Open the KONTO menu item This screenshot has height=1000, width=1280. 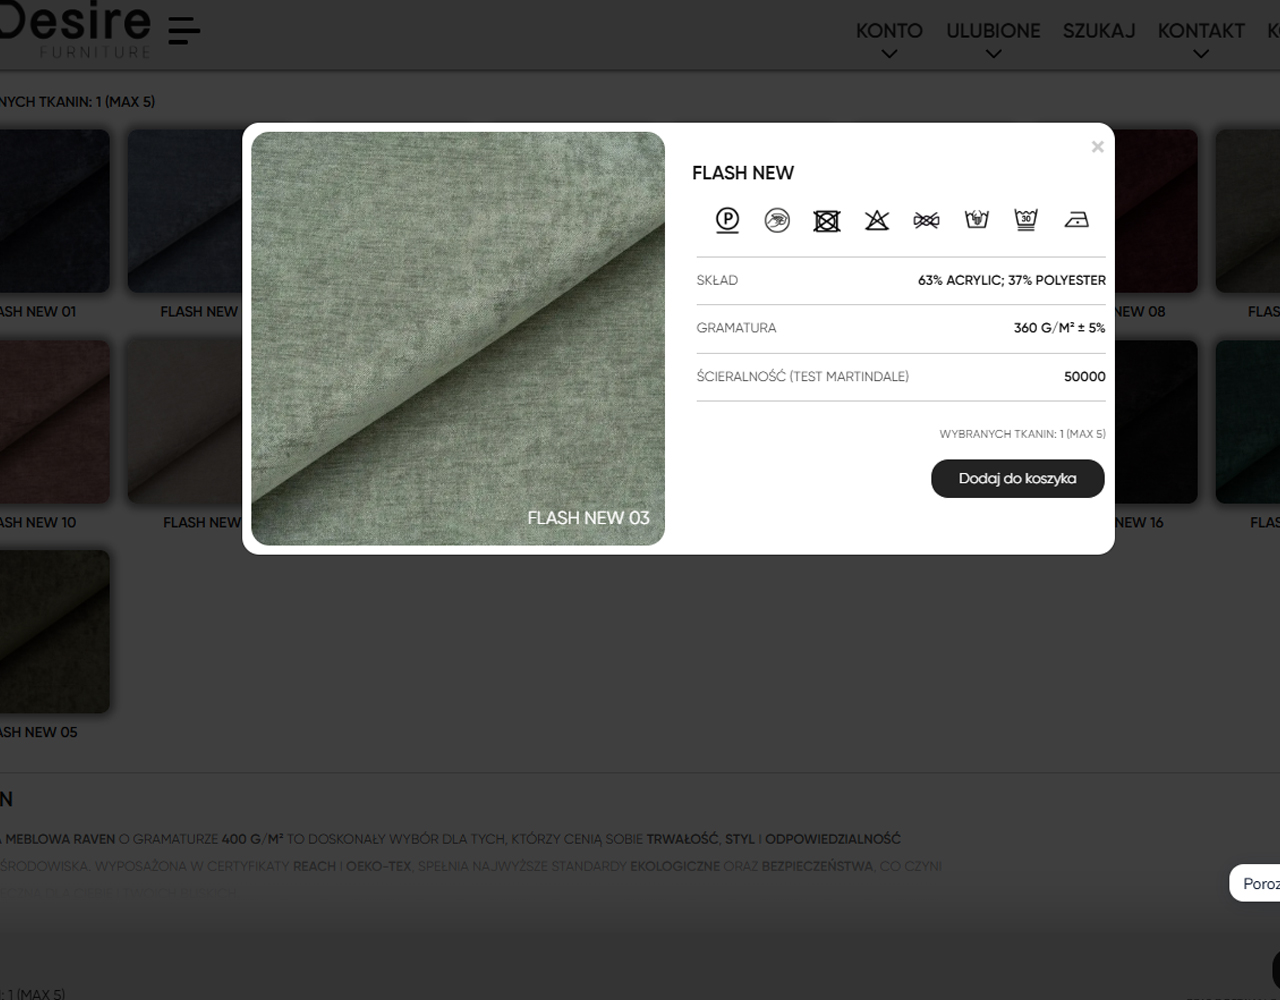point(889,31)
